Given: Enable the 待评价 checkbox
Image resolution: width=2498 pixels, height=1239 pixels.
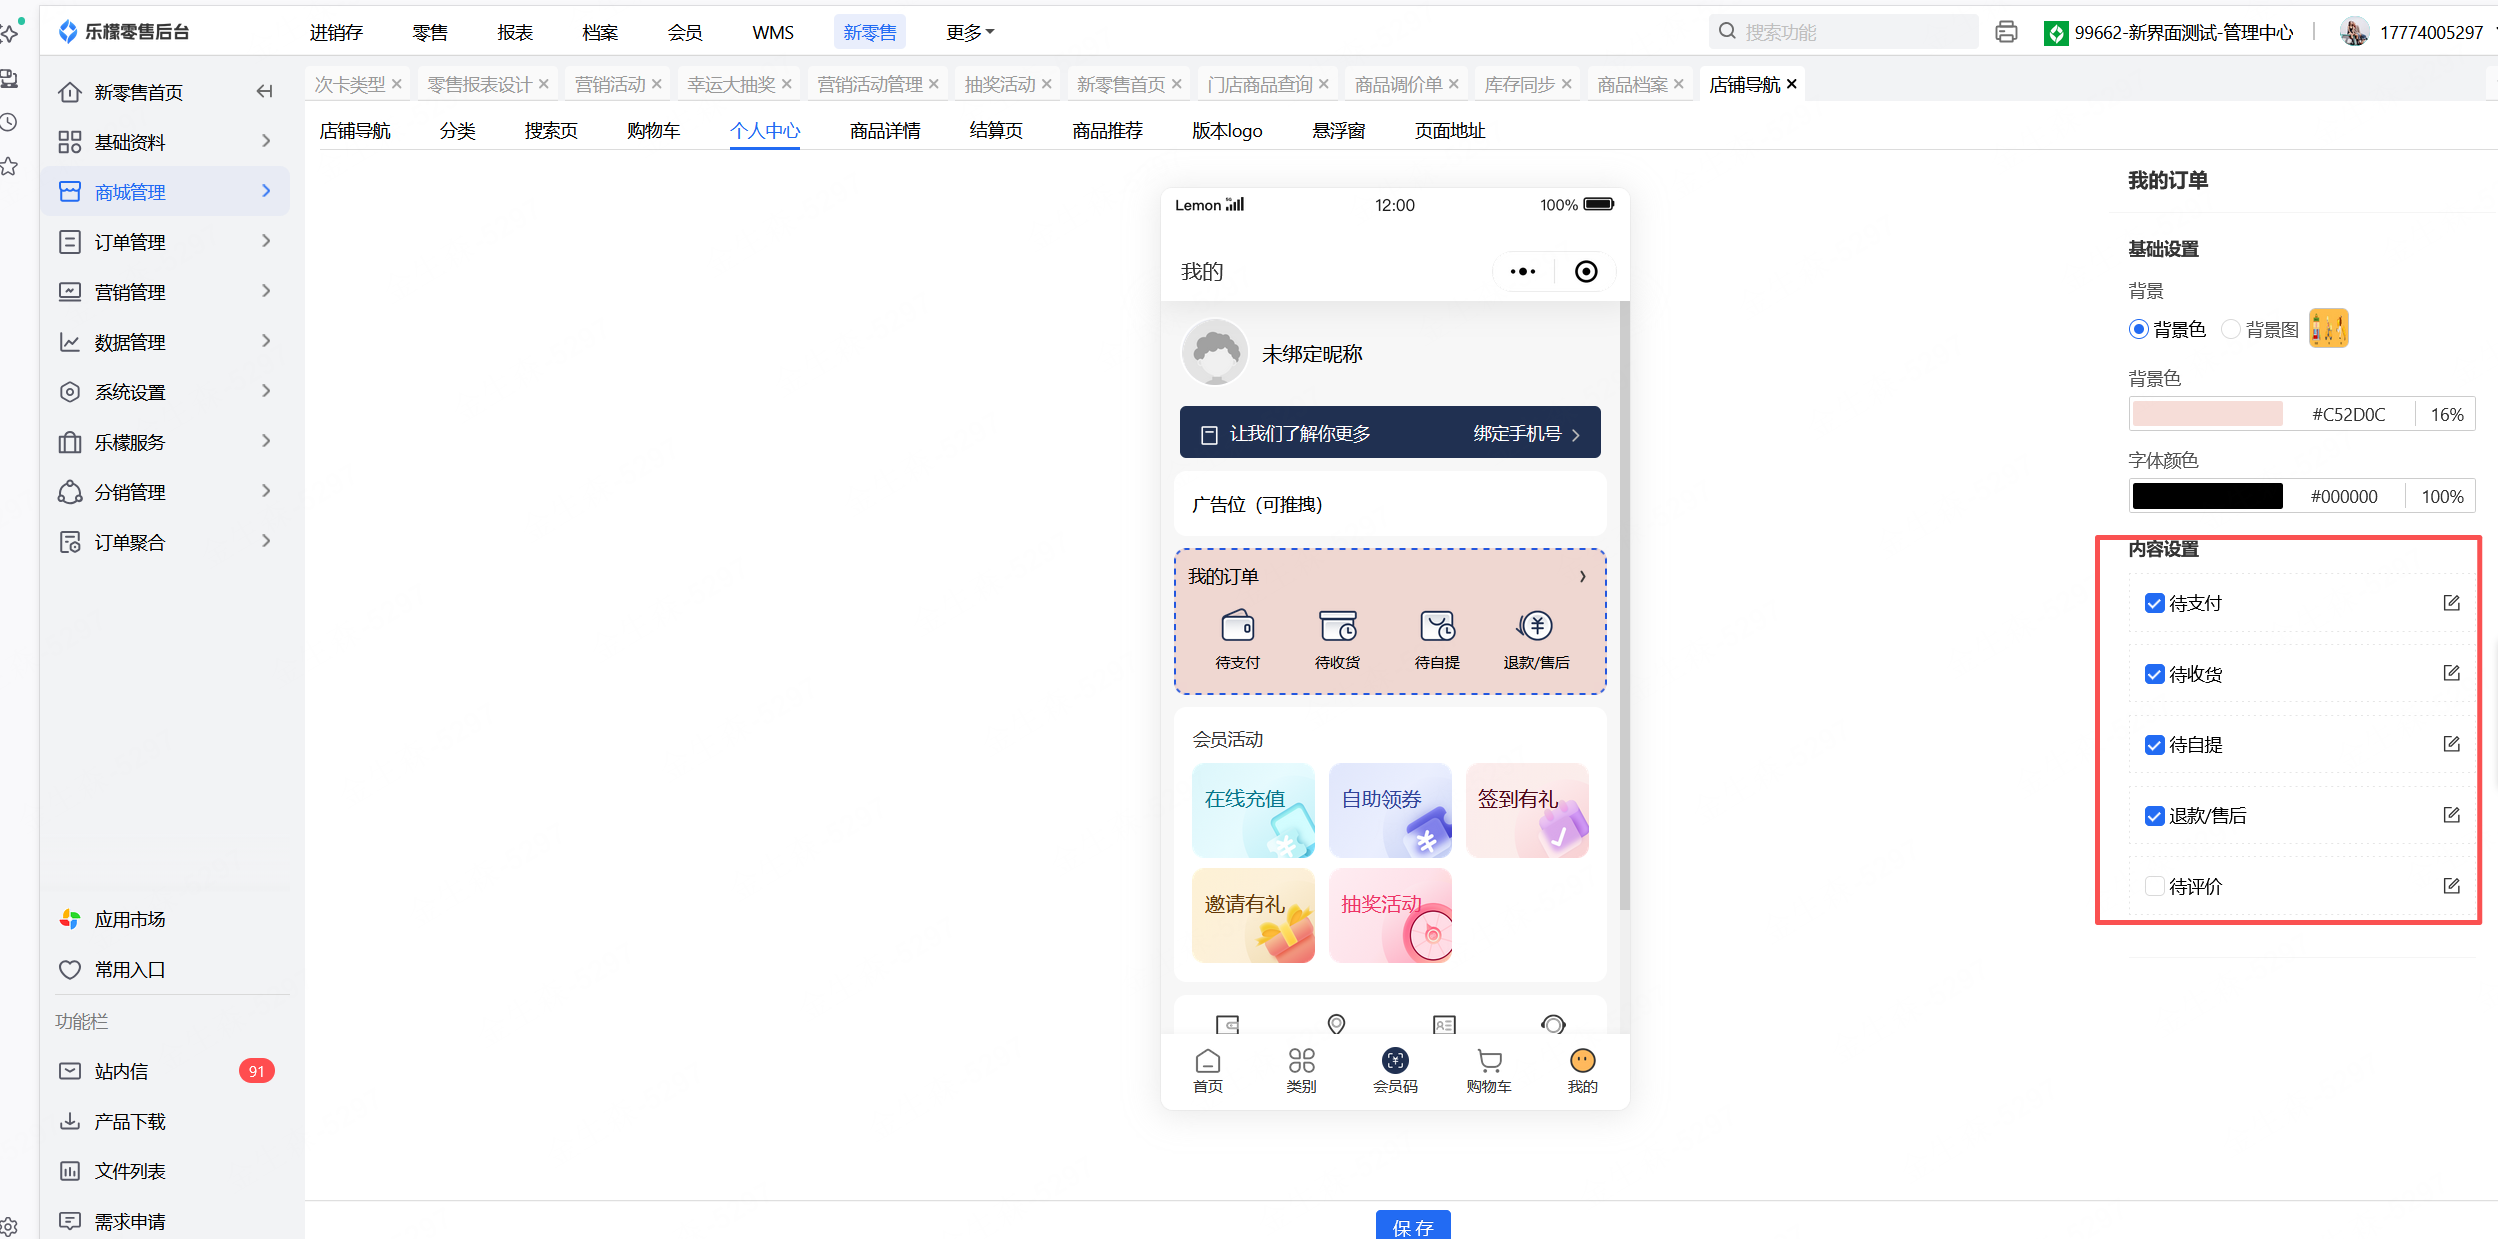Looking at the screenshot, I should 2154,886.
